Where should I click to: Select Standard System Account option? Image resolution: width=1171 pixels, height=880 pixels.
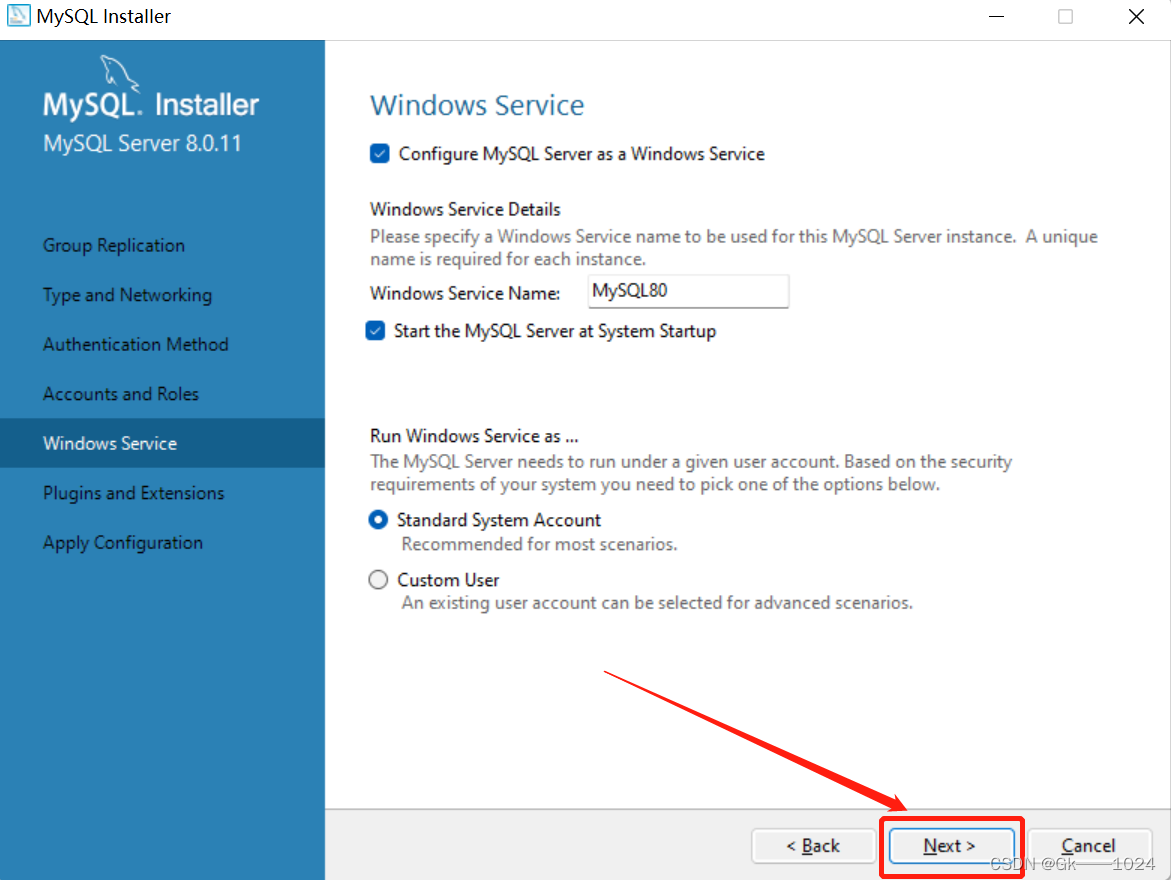click(x=379, y=520)
